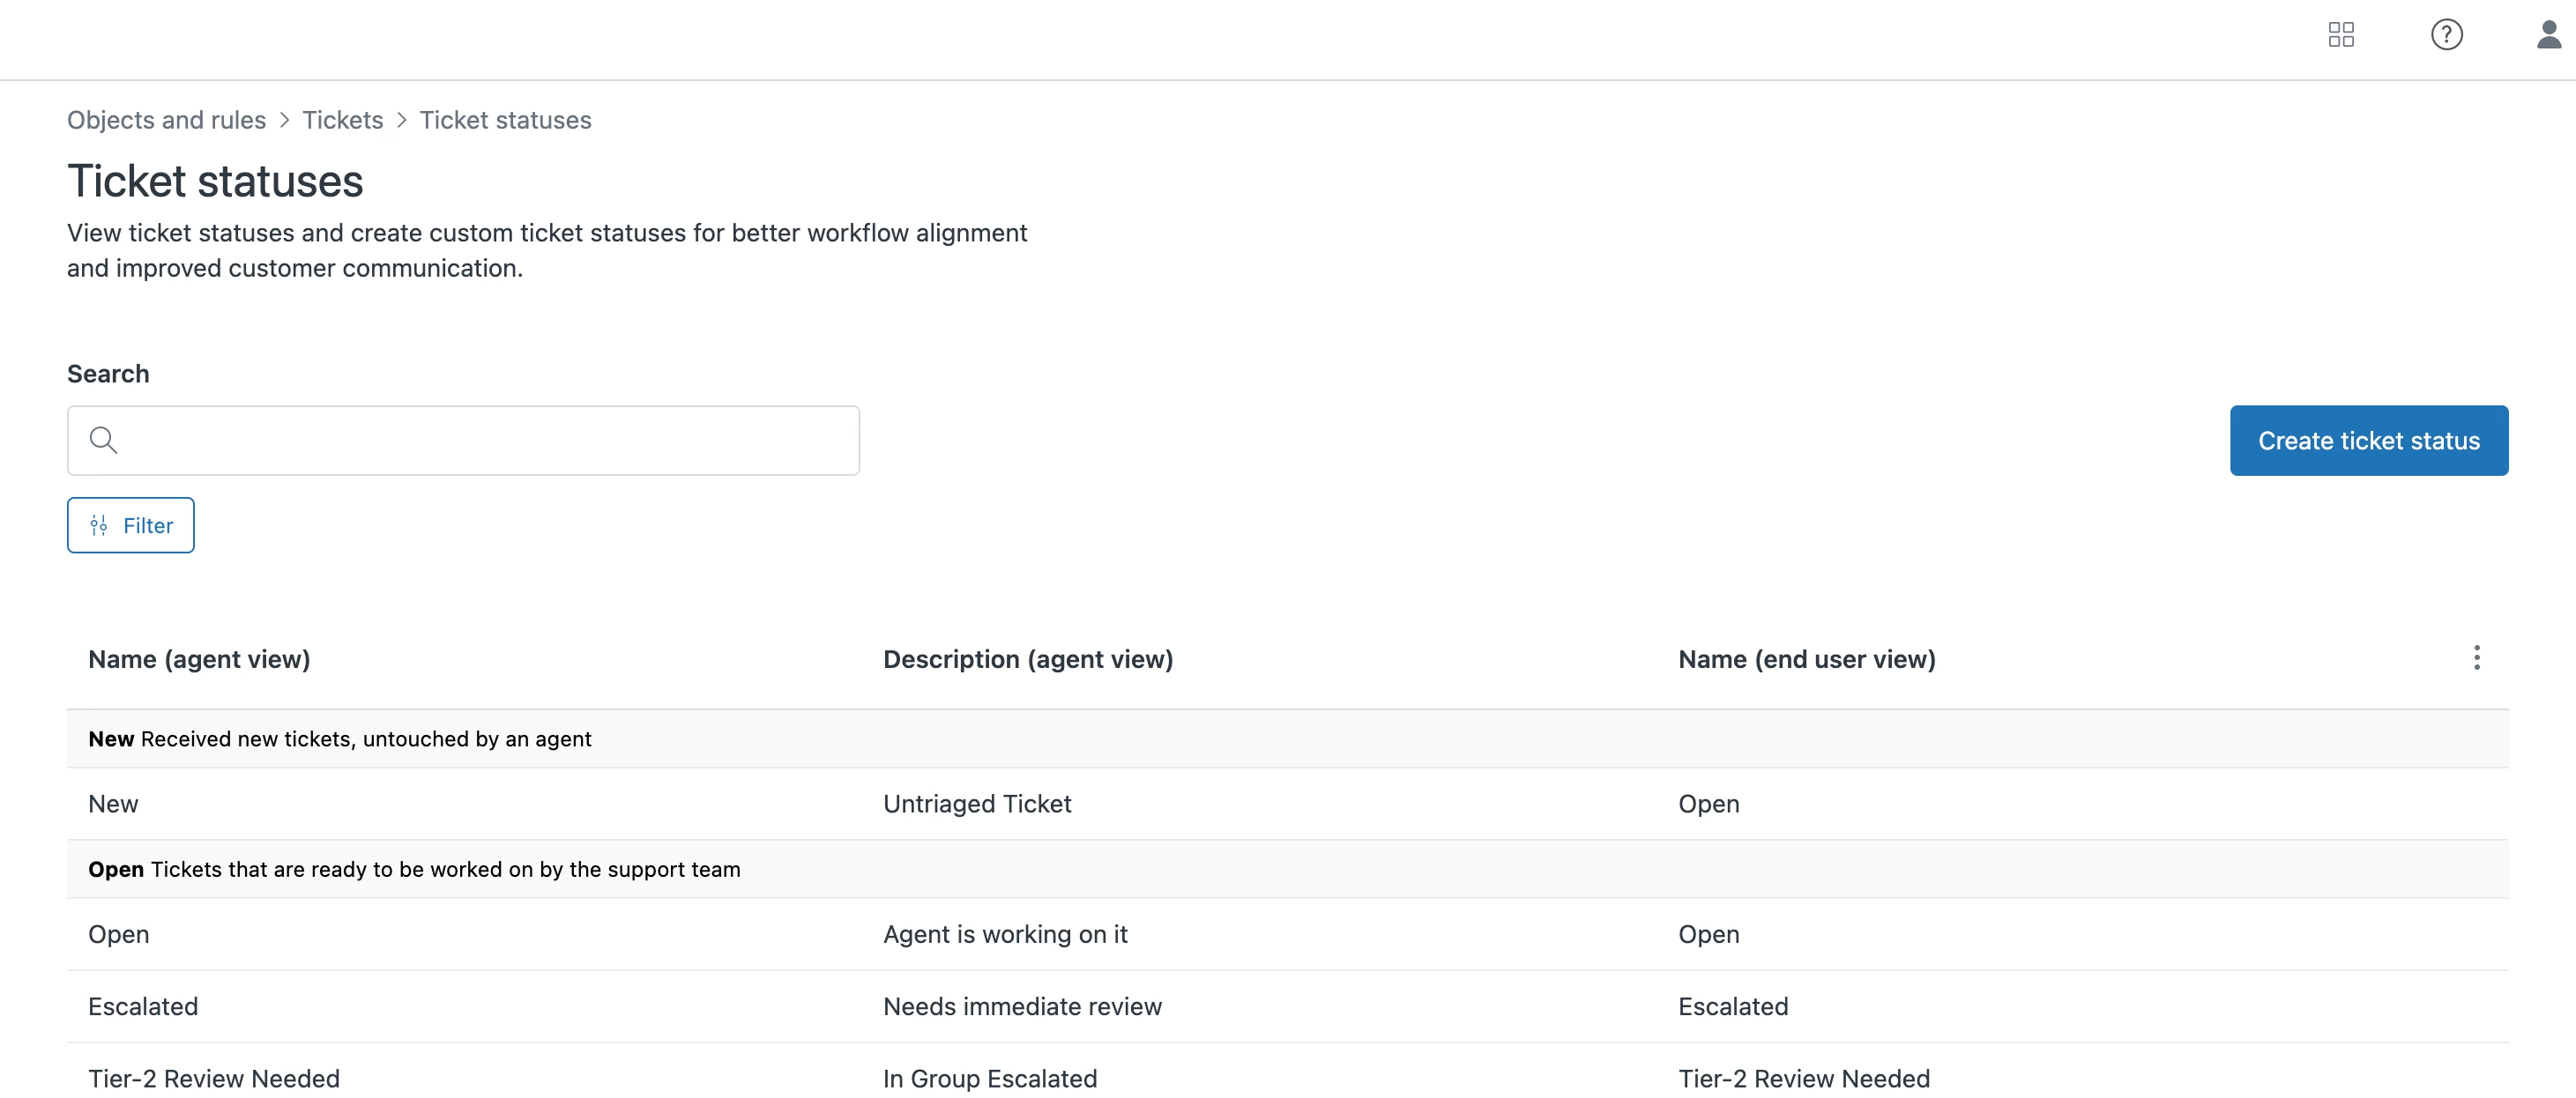This screenshot has width=2576, height=1098.
Task: Go to Objects and rules breadcrumb
Action: click(x=166, y=120)
